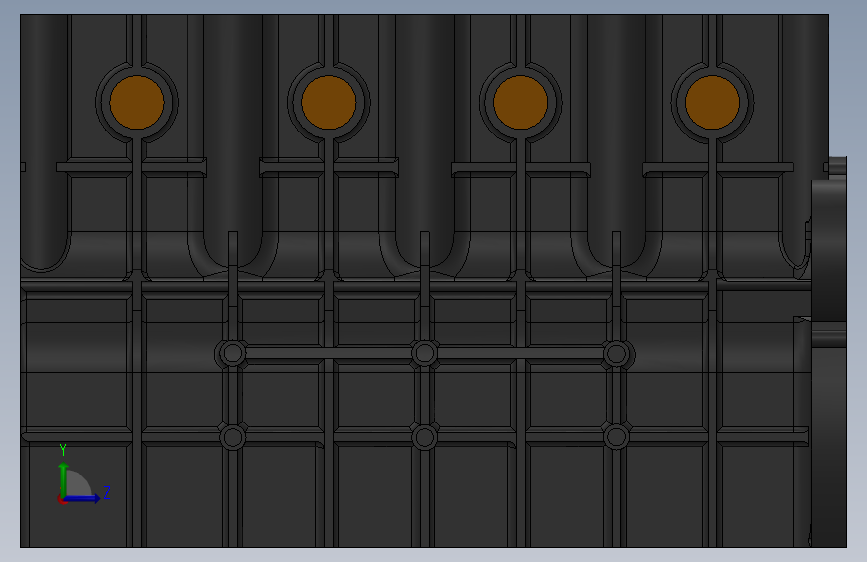867x562 pixels.
Task: Pick the middle bolt boss on the connecting horizontal rib
Action: point(424,353)
